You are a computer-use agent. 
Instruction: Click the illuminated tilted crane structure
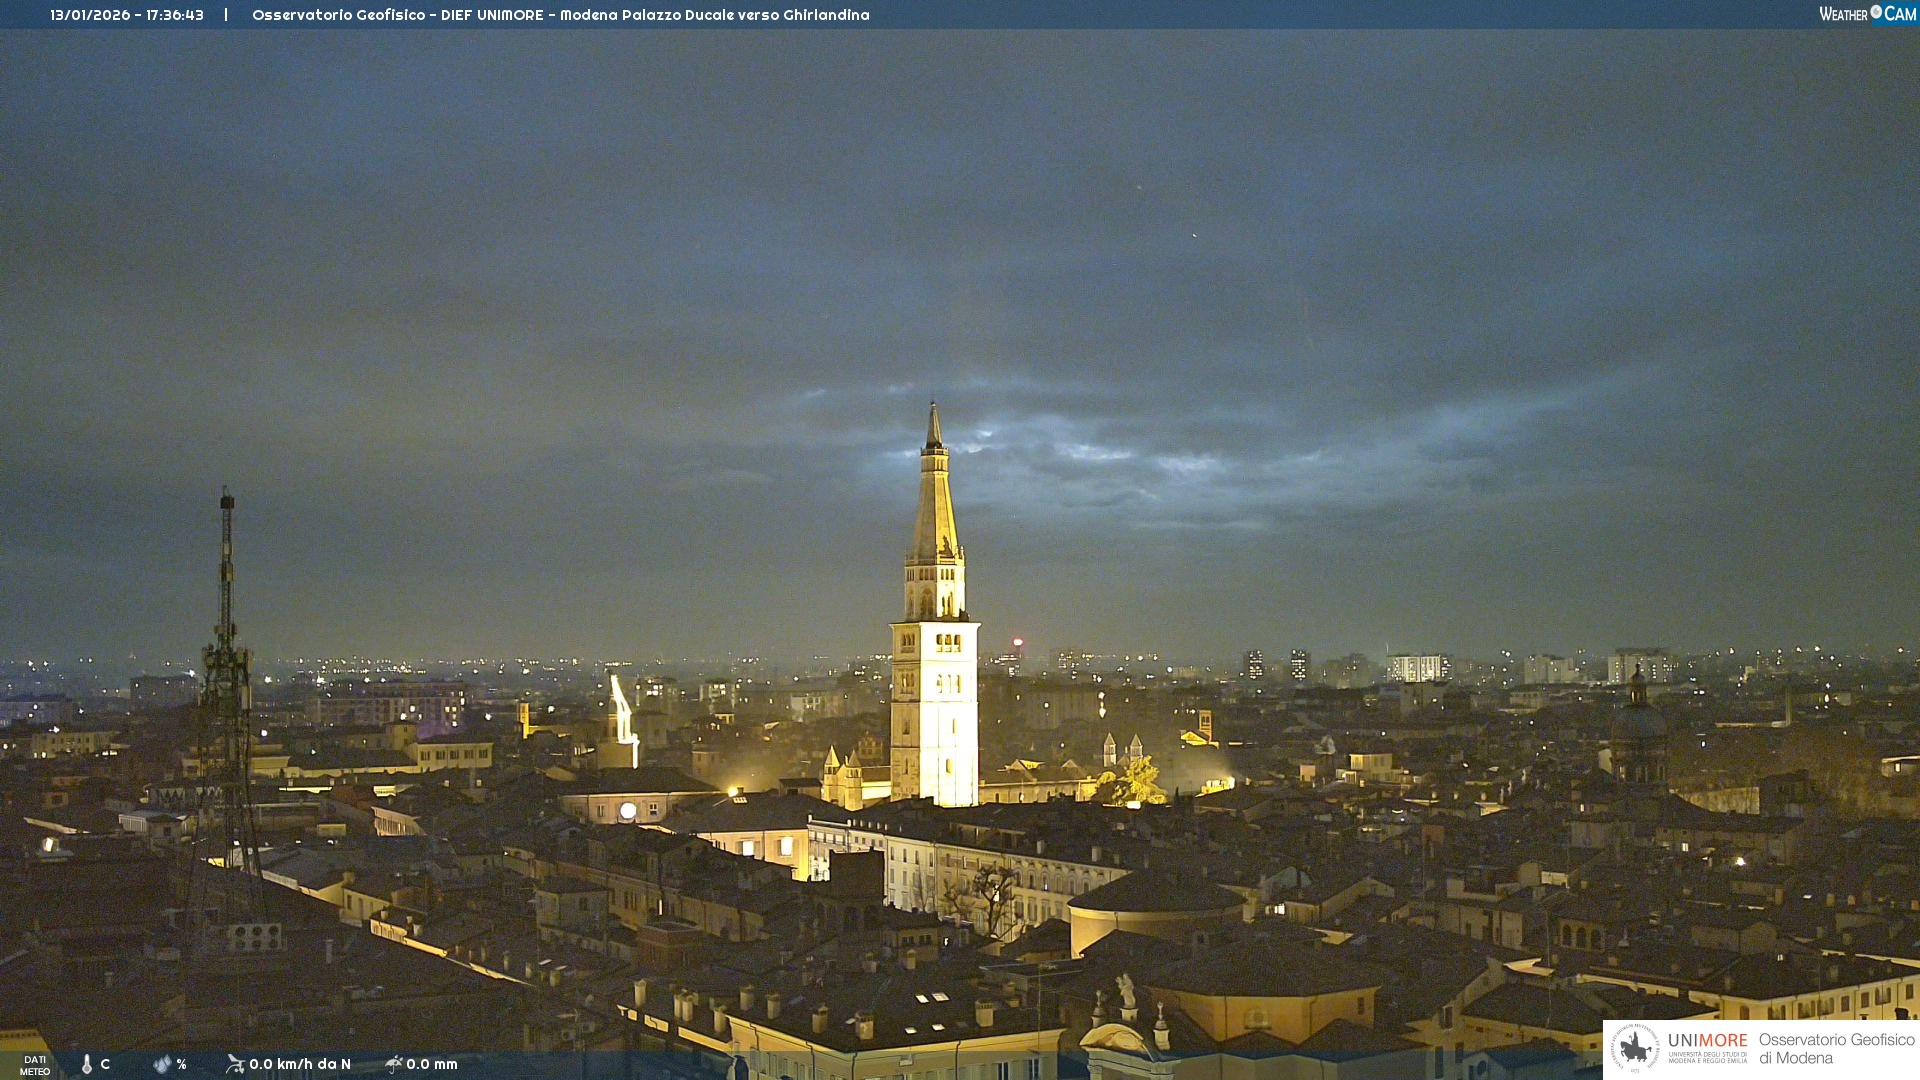pos(622,708)
